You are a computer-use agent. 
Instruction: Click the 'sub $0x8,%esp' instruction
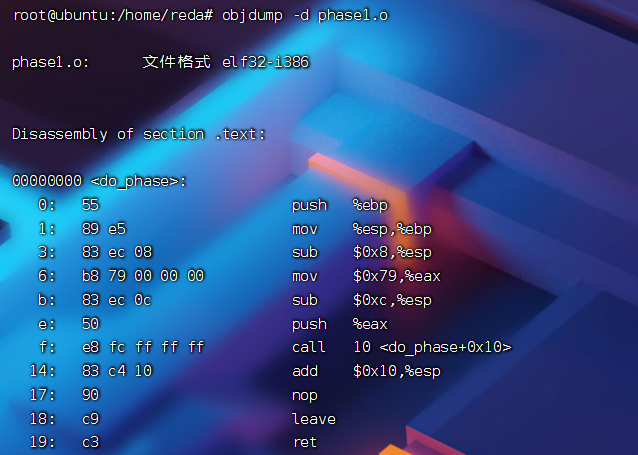click(362, 253)
